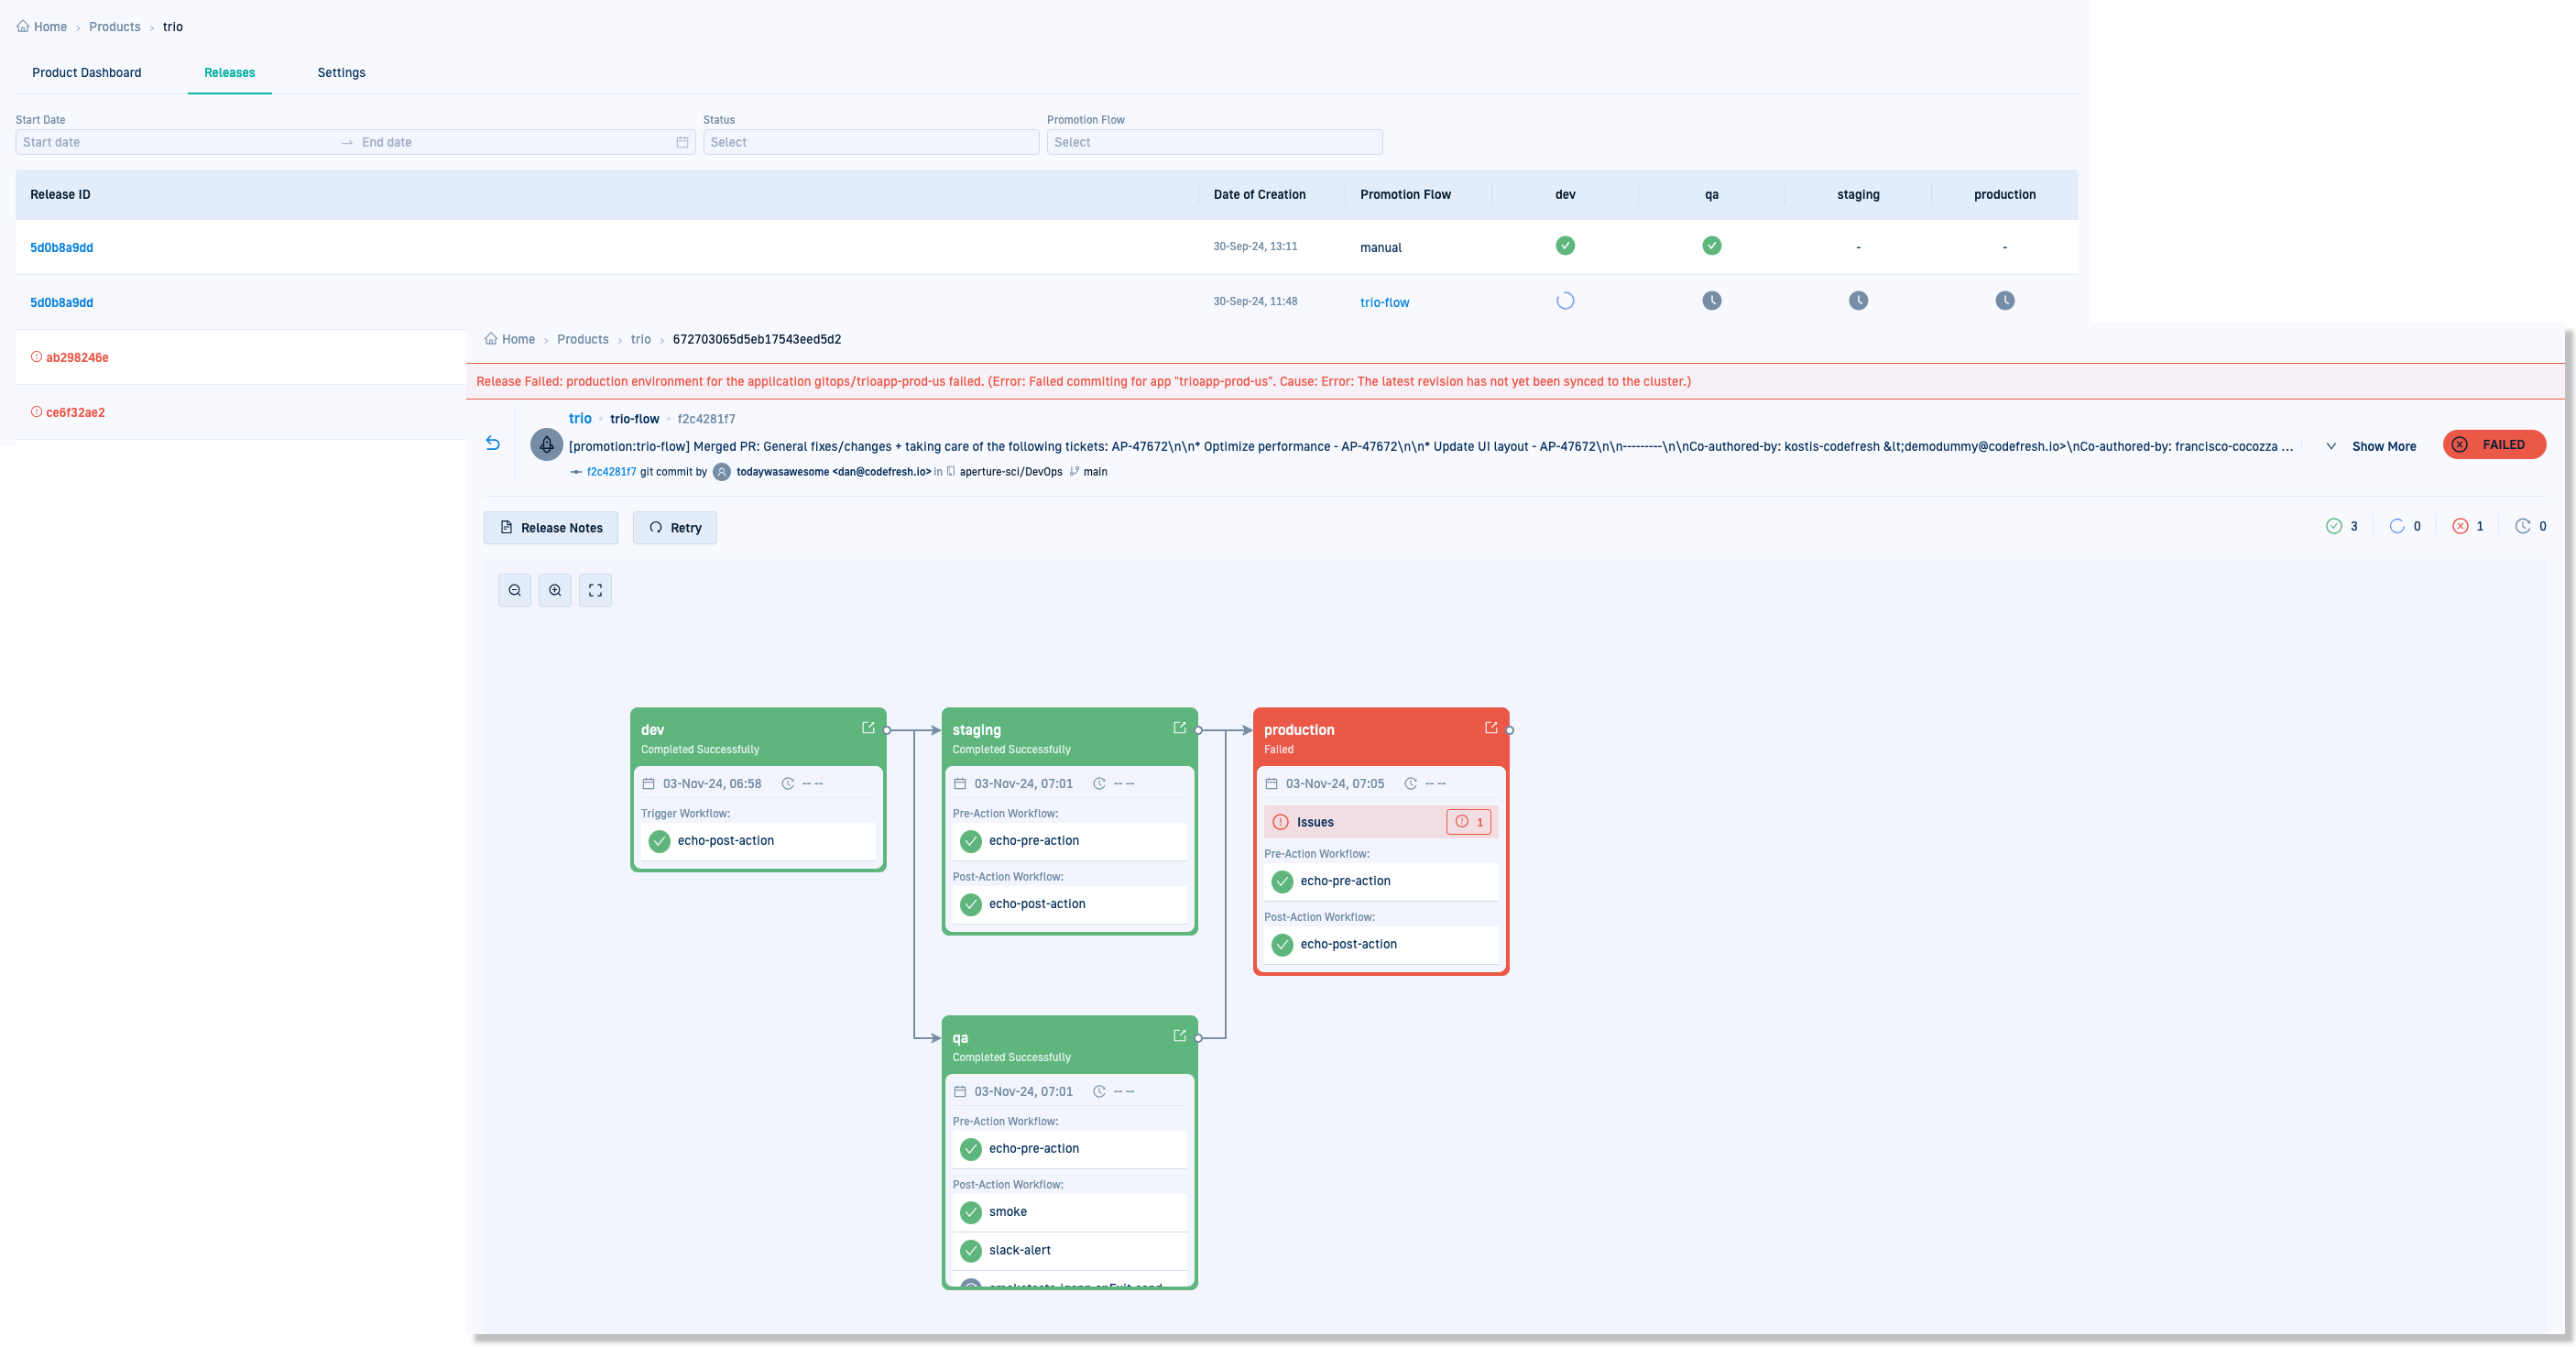
Task: Switch to the Product Dashboard tab
Action: 86,72
